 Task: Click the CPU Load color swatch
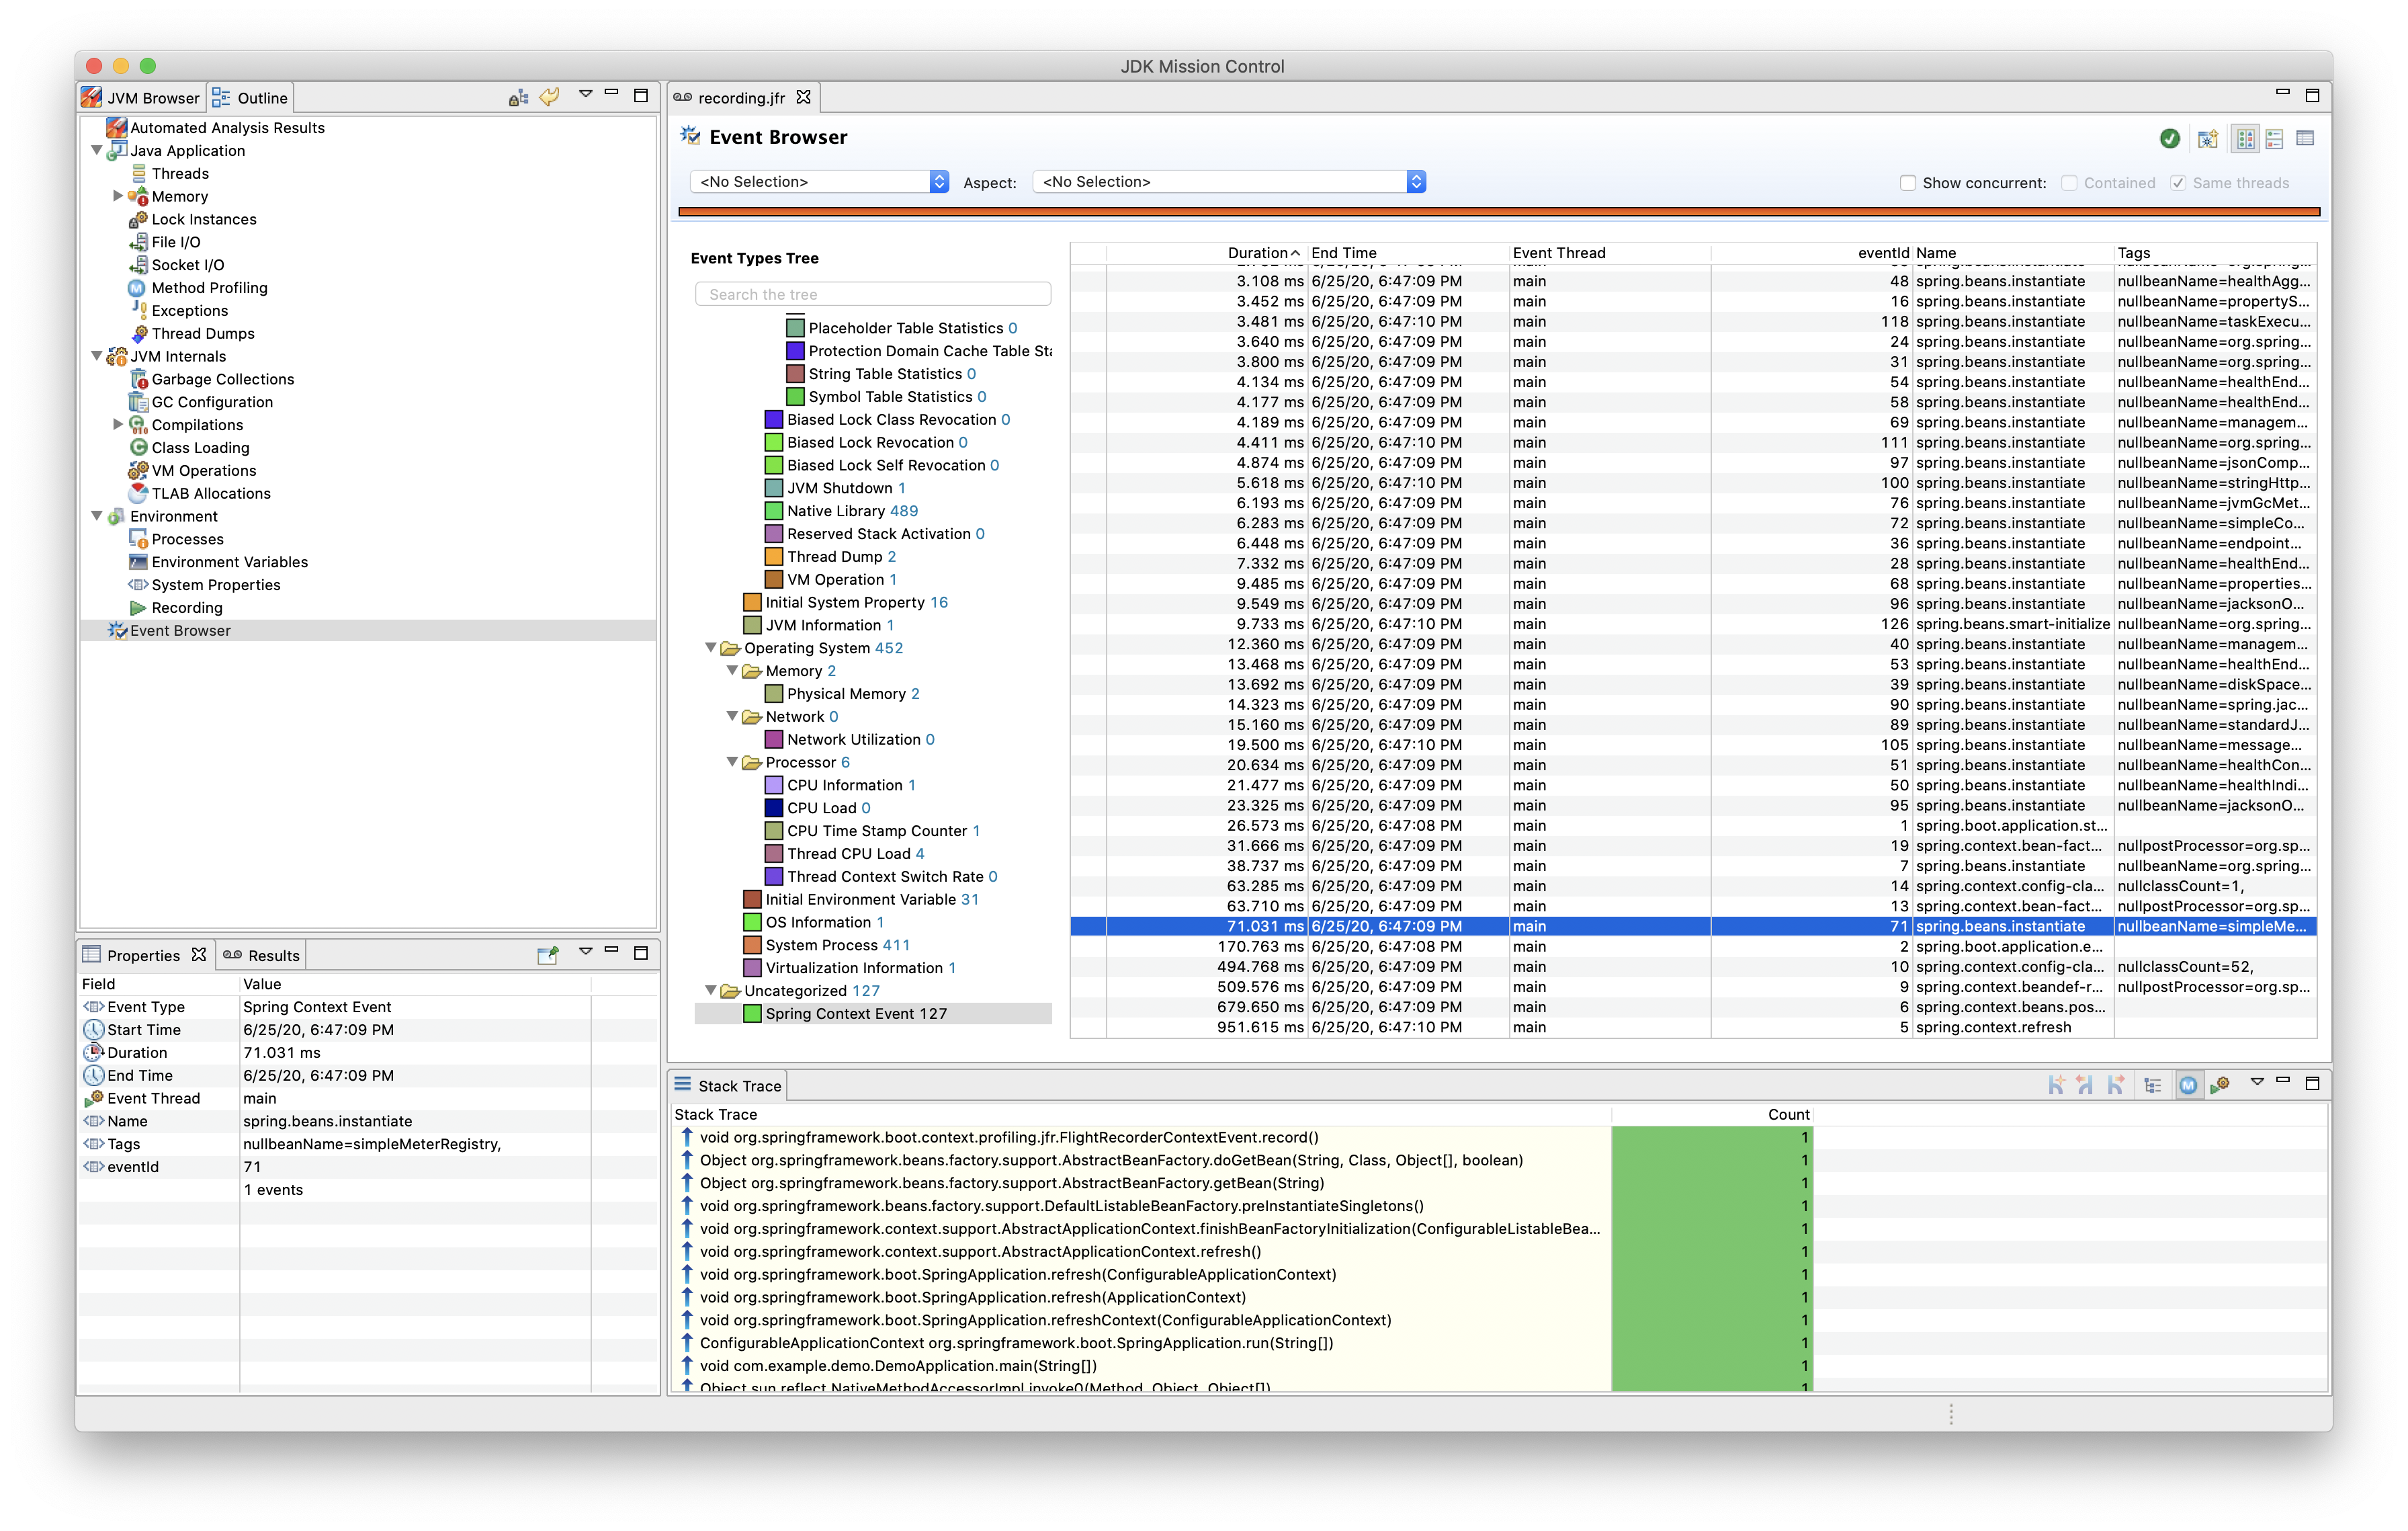[x=773, y=808]
